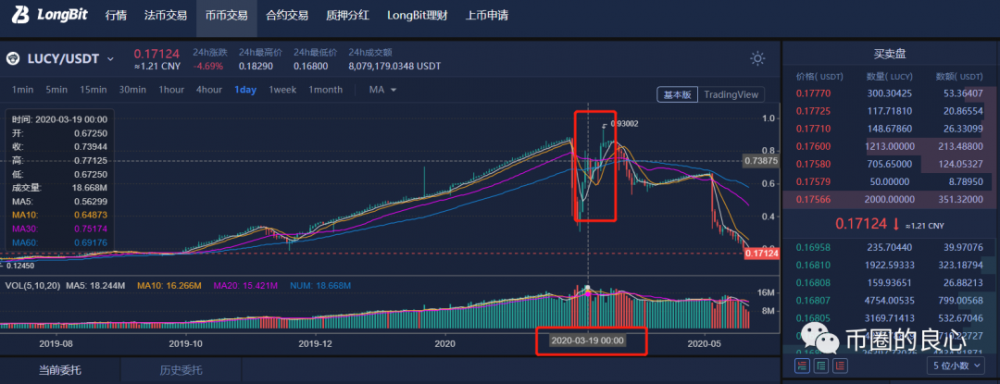
Task: Select the 15min interval
Action: point(93,90)
